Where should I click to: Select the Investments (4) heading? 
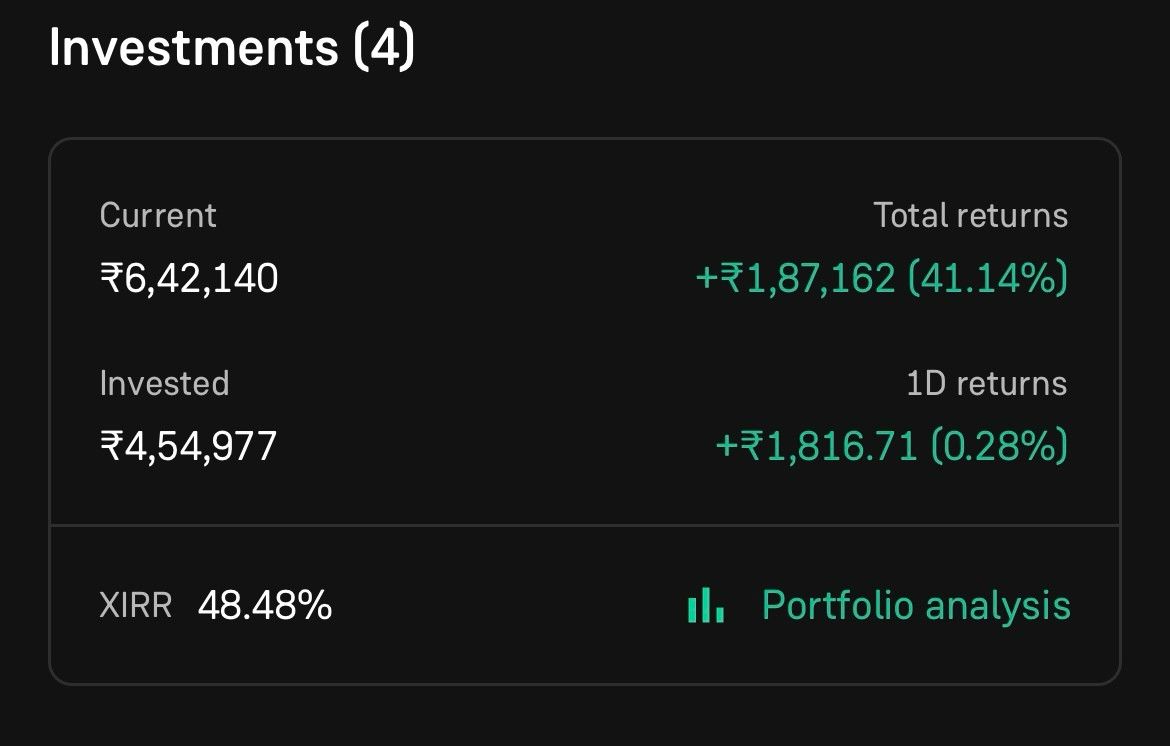click(x=231, y=48)
